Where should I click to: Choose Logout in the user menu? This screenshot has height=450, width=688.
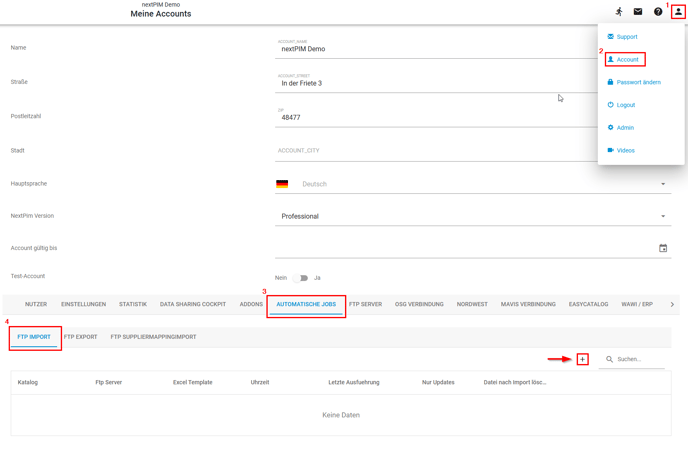coord(621,105)
